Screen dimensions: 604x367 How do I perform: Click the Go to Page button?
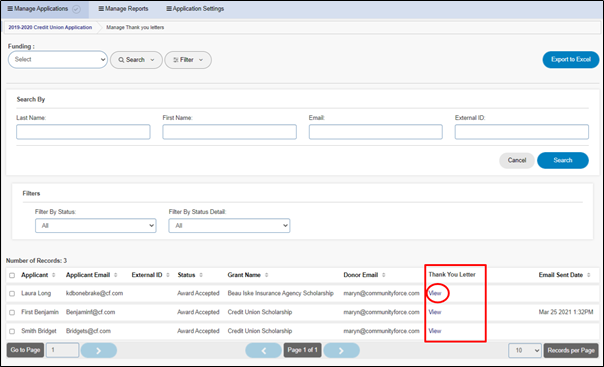pos(25,350)
